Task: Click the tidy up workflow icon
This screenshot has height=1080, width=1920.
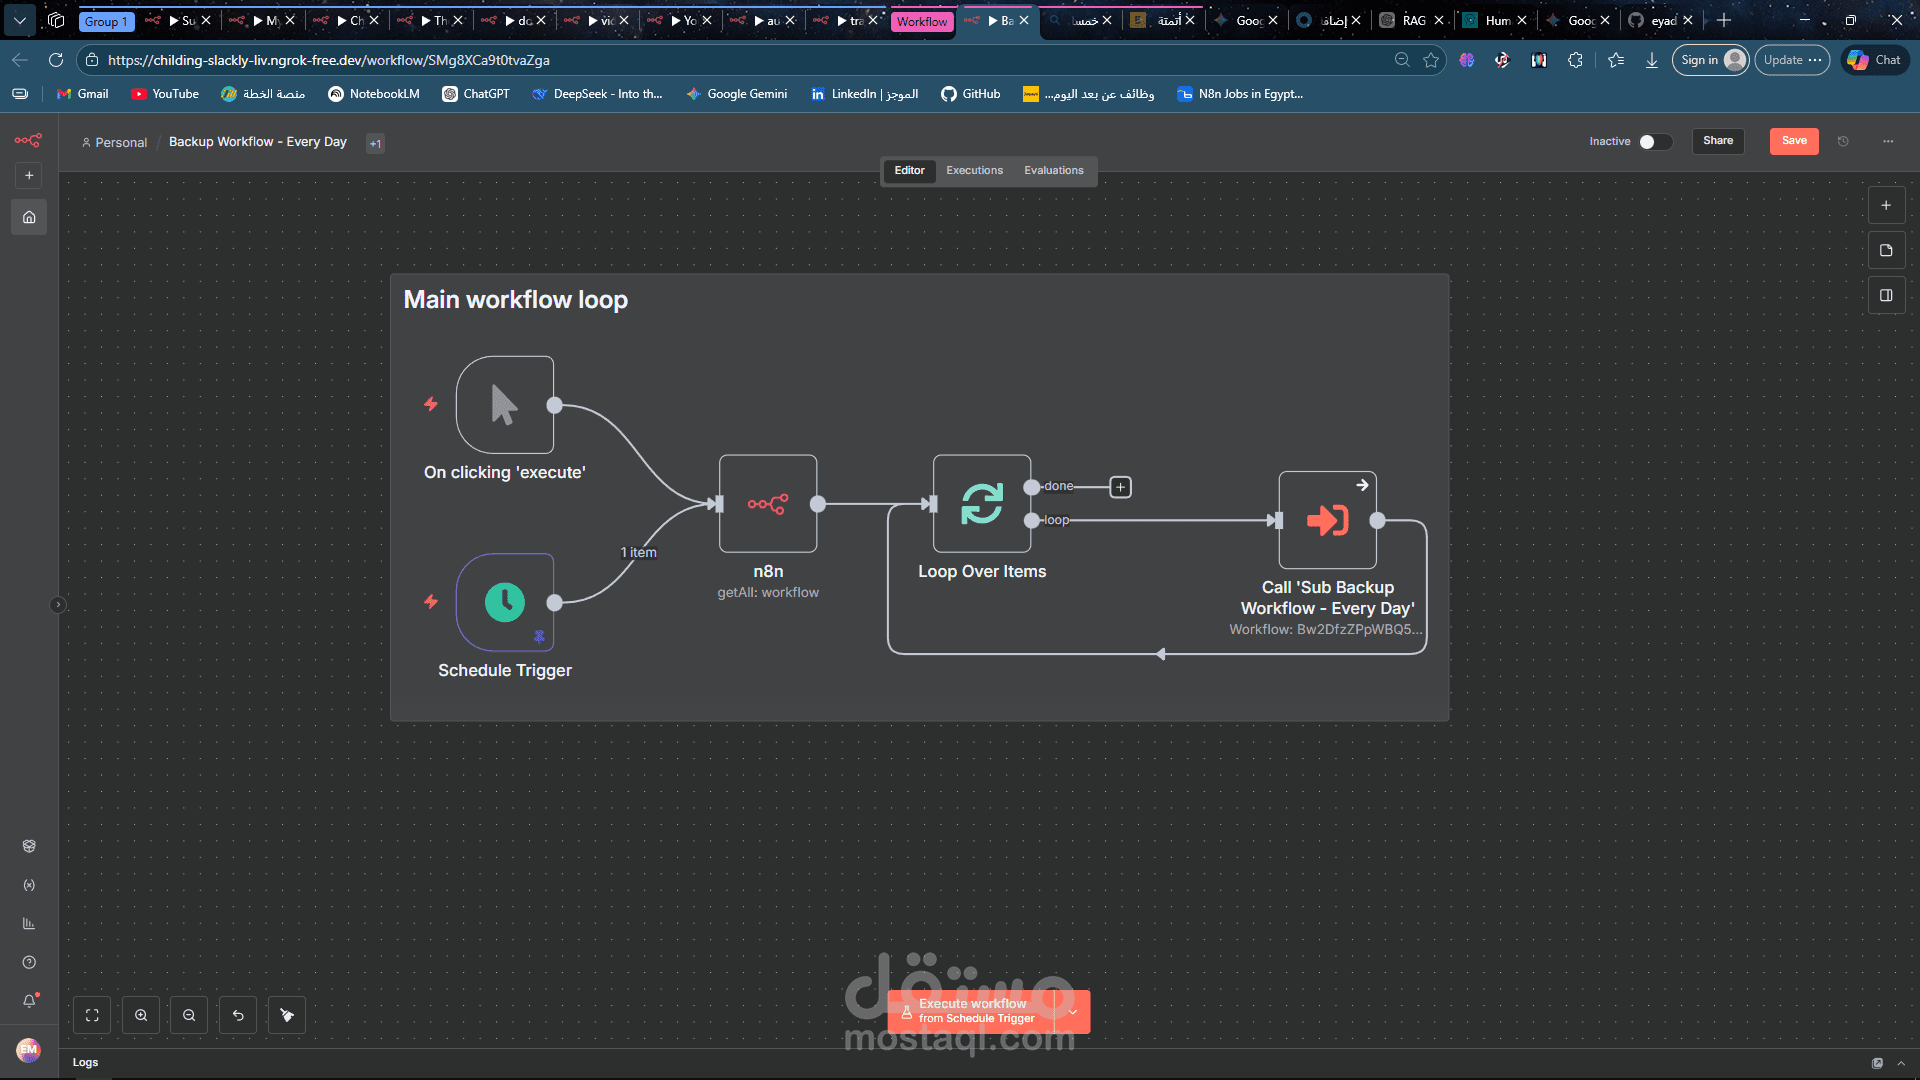Action: (287, 1015)
